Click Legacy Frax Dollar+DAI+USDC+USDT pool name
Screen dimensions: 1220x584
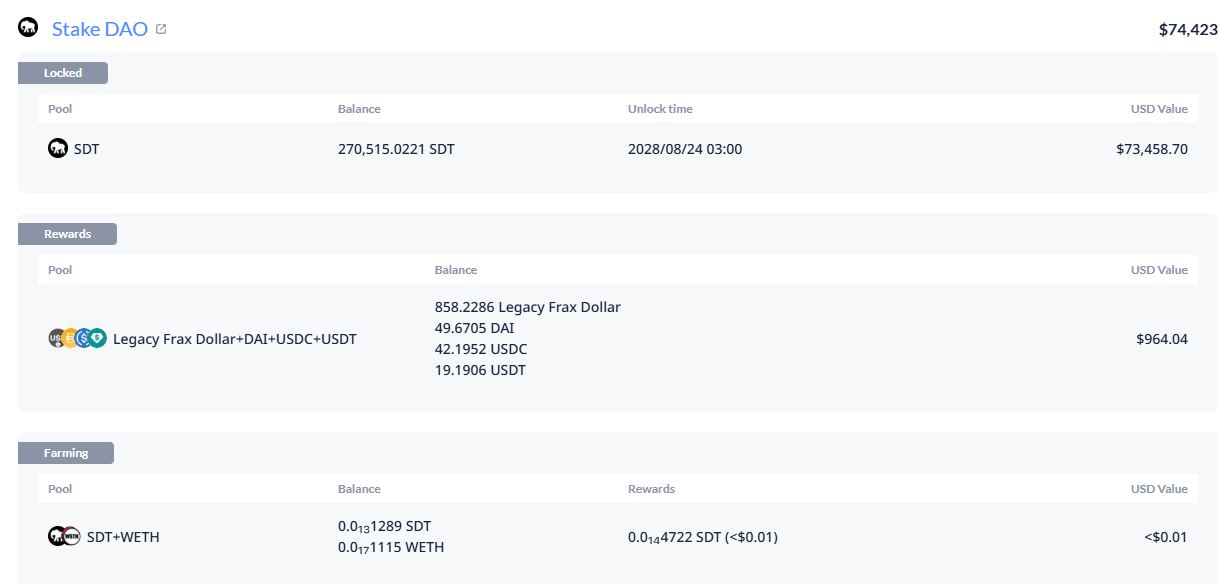(x=235, y=339)
